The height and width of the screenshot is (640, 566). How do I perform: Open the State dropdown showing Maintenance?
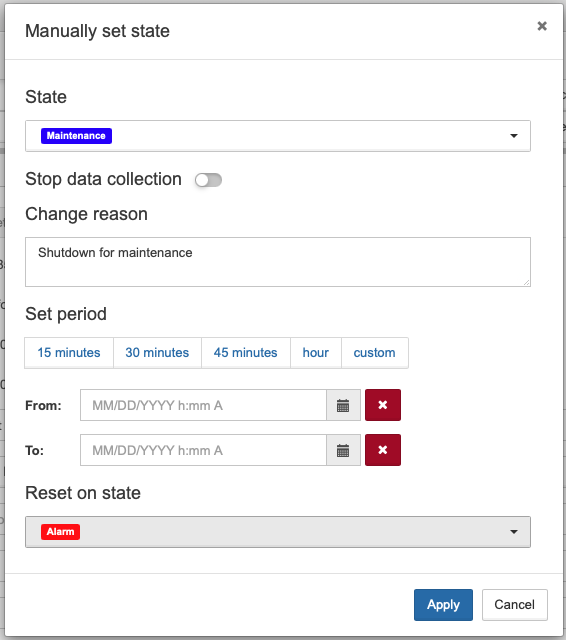pos(278,136)
